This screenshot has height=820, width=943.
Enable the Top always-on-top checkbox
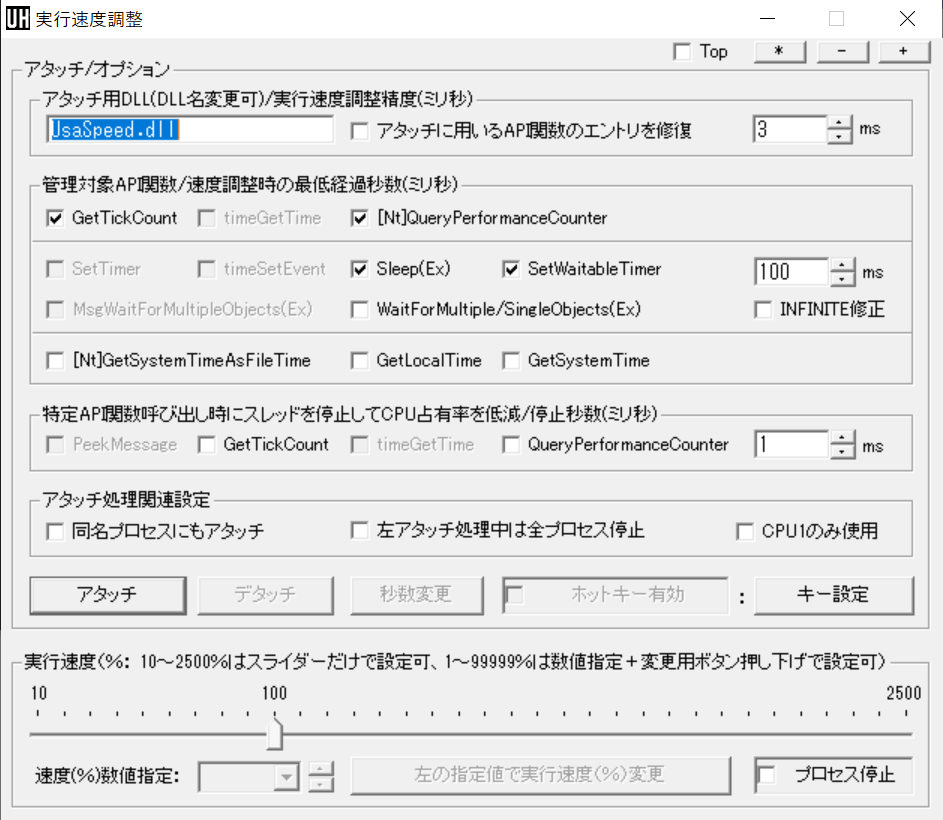pos(682,52)
